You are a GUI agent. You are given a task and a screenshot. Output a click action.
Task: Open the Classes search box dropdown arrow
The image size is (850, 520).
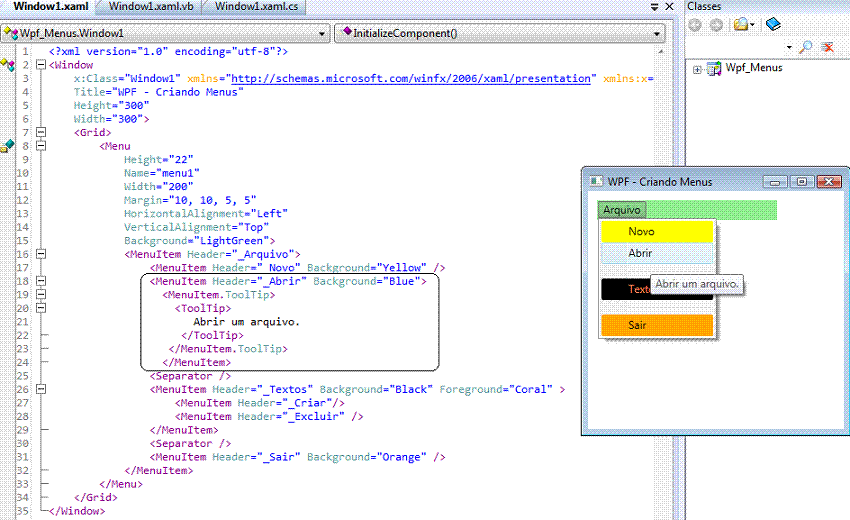tap(789, 47)
